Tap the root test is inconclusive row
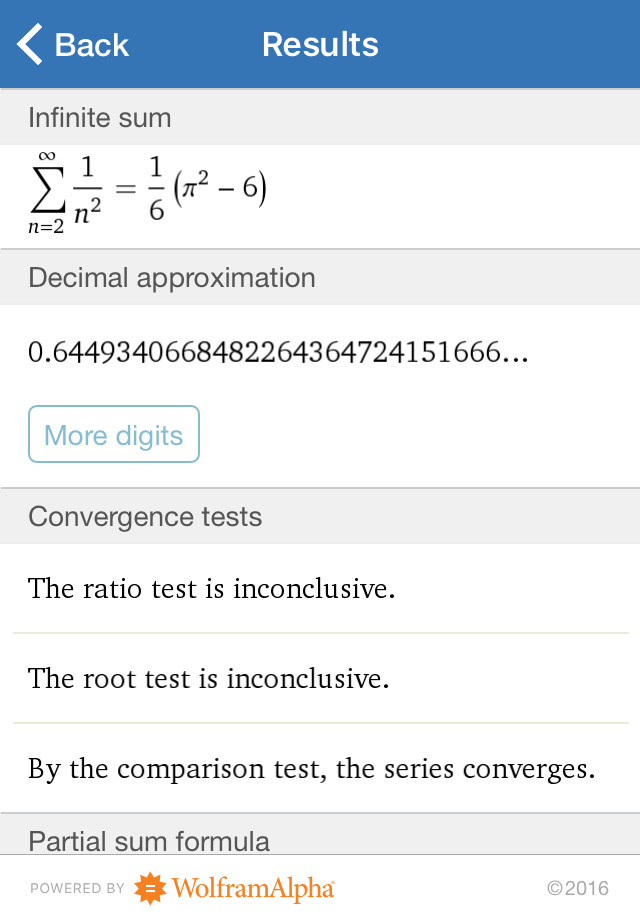Screen dimensions: 640x920 [x=208, y=679]
